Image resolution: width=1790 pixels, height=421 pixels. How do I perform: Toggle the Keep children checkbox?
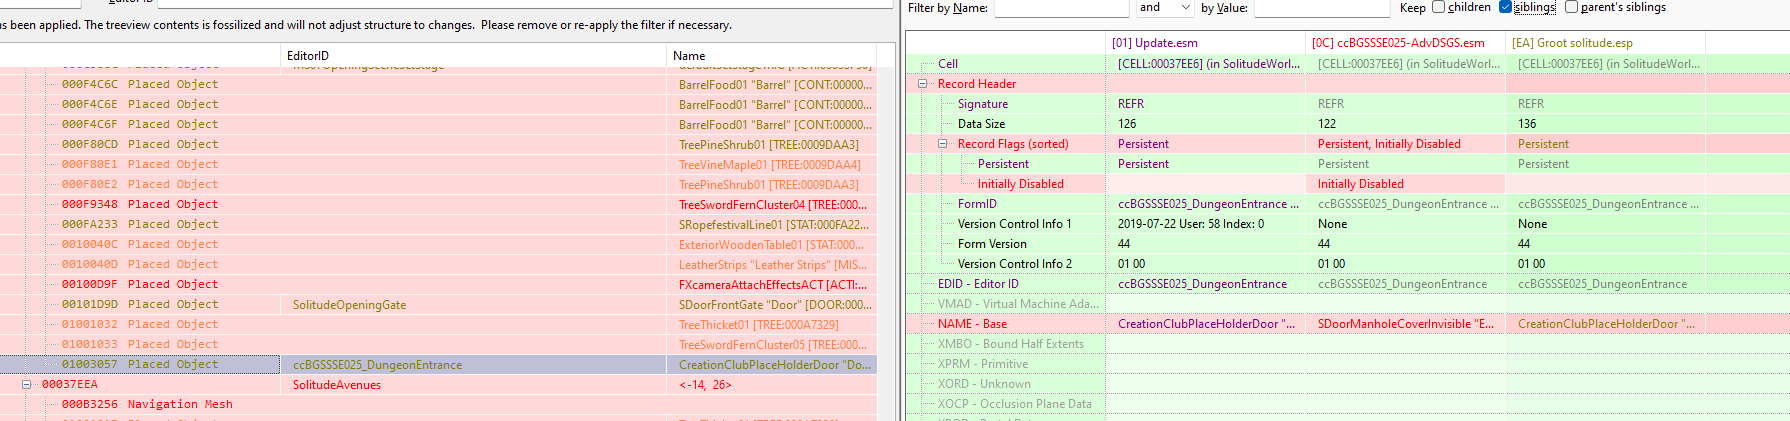pyautogui.click(x=1438, y=7)
